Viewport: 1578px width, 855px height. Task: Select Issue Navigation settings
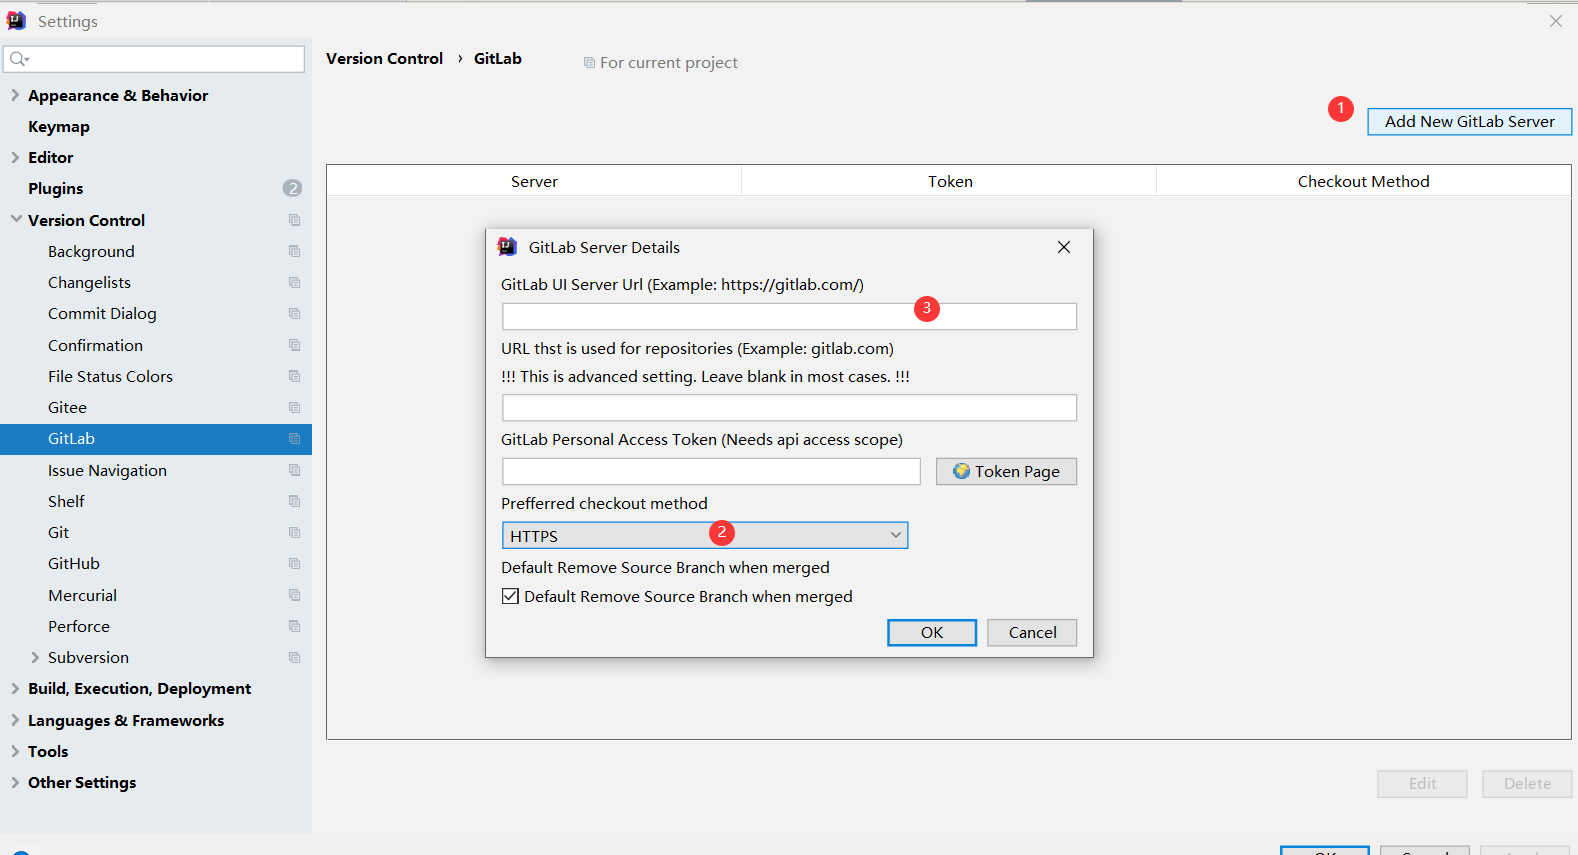coord(107,471)
